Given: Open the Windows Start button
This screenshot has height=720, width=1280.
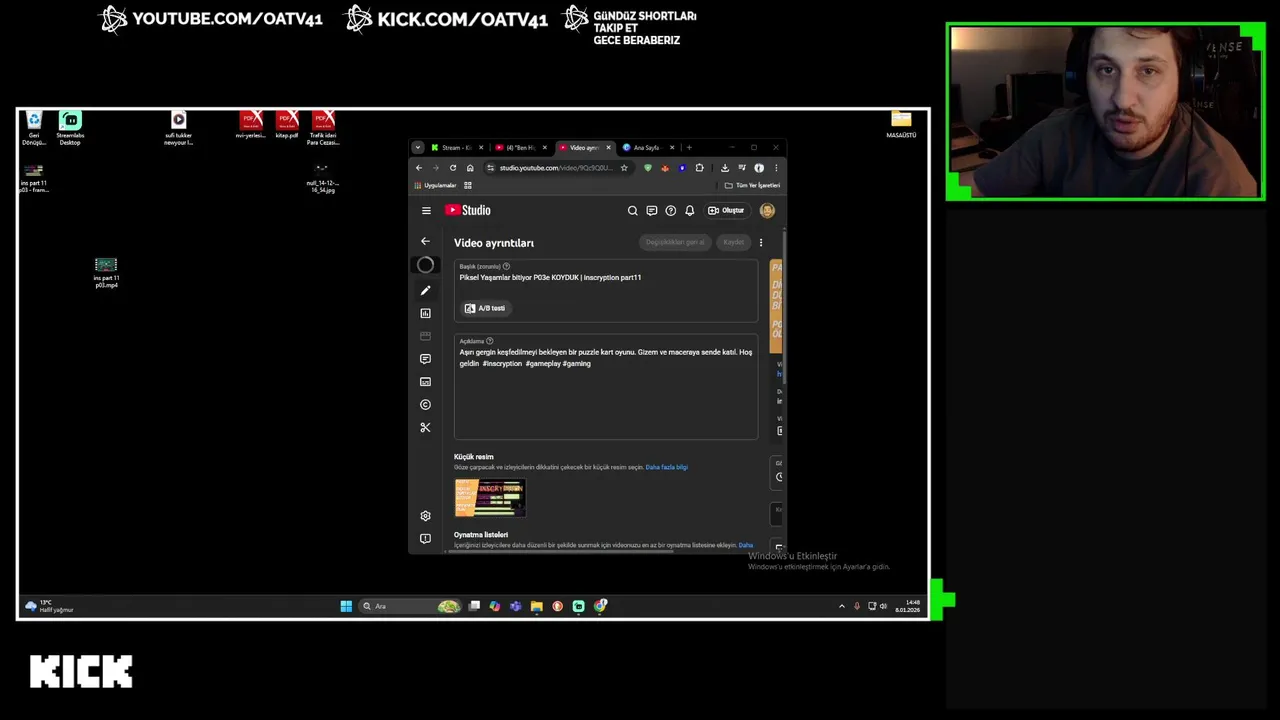Looking at the screenshot, I should tap(346, 606).
